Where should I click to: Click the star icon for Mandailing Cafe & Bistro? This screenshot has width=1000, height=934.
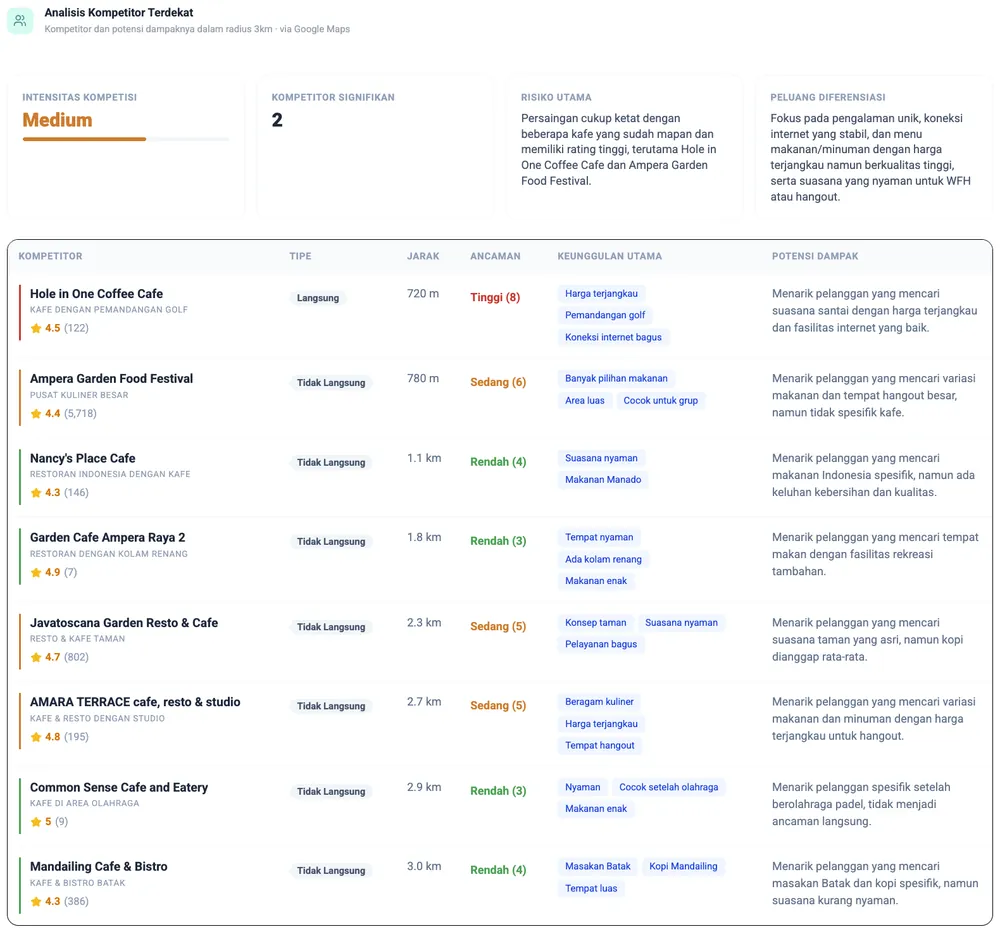click(36, 901)
